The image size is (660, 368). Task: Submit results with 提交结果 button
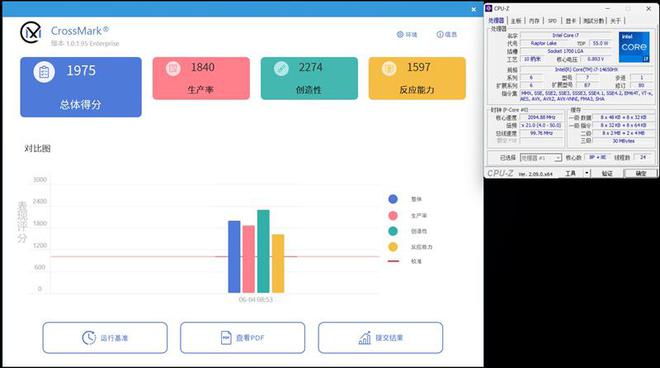[381, 338]
